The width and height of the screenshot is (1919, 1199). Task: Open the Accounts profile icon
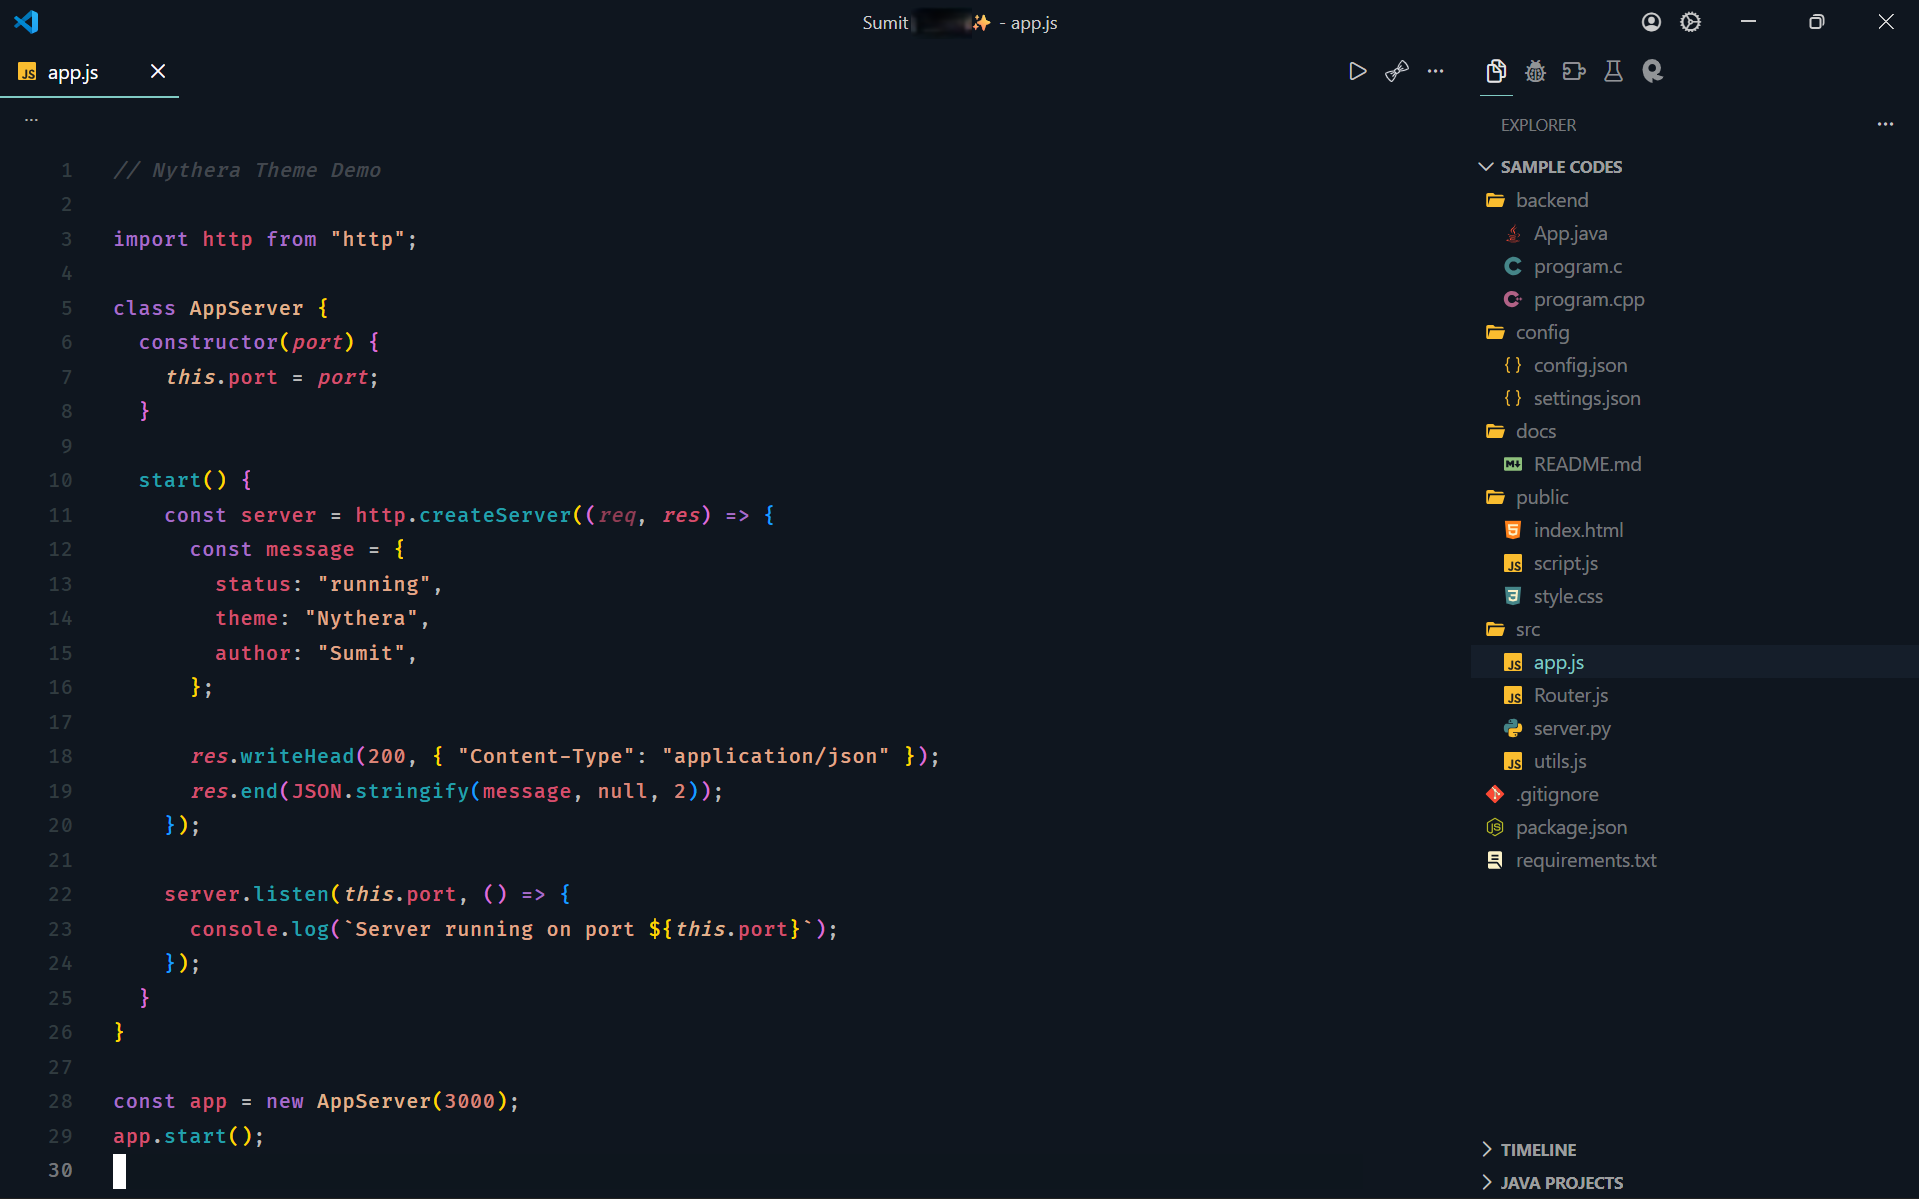coord(1651,22)
